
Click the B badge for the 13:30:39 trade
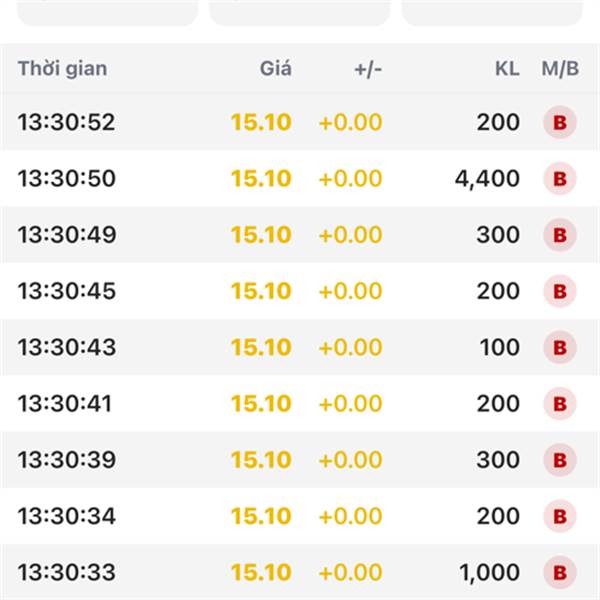click(x=560, y=460)
